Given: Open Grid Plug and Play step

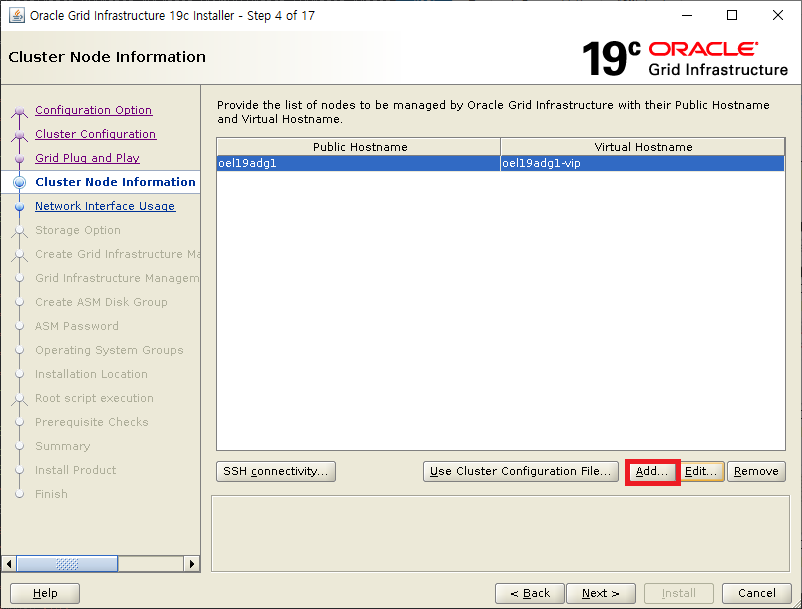Looking at the screenshot, I should 87,158.
